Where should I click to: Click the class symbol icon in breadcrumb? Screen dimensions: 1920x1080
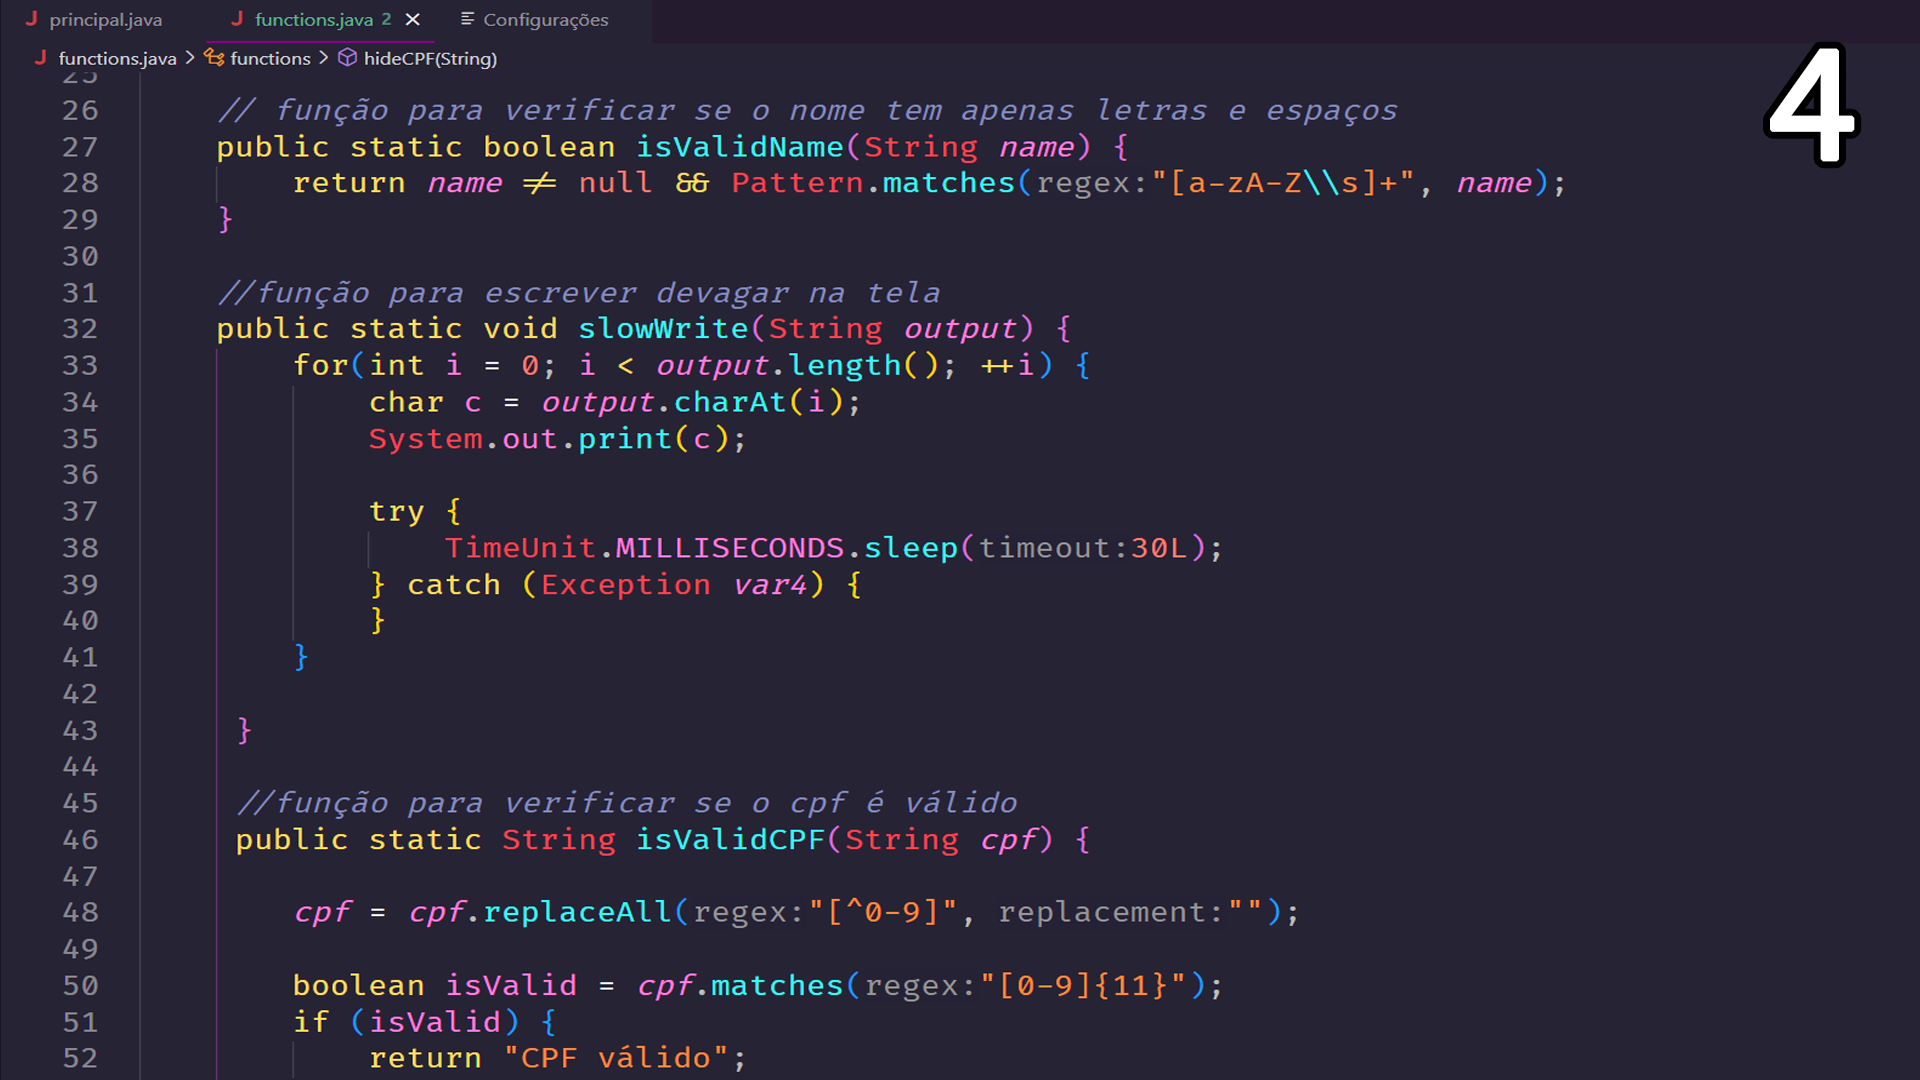pyautogui.click(x=214, y=58)
